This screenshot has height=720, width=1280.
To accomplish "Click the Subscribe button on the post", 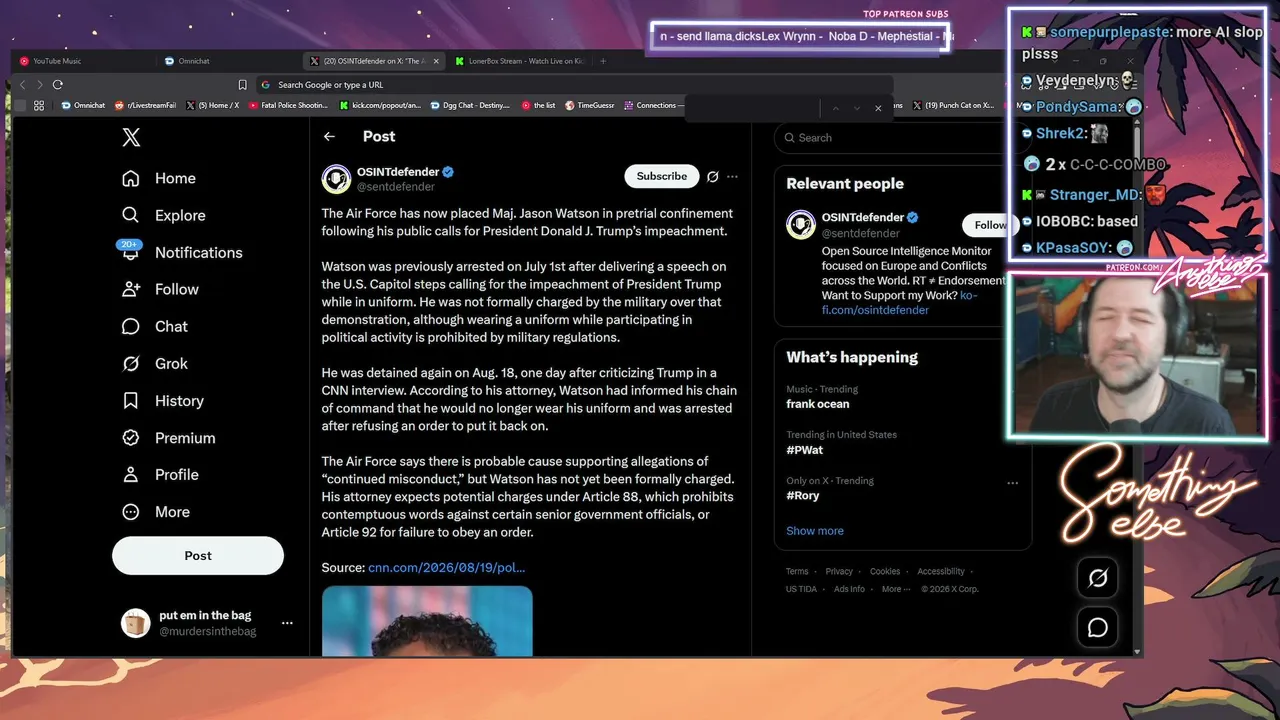I will click(x=662, y=176).
